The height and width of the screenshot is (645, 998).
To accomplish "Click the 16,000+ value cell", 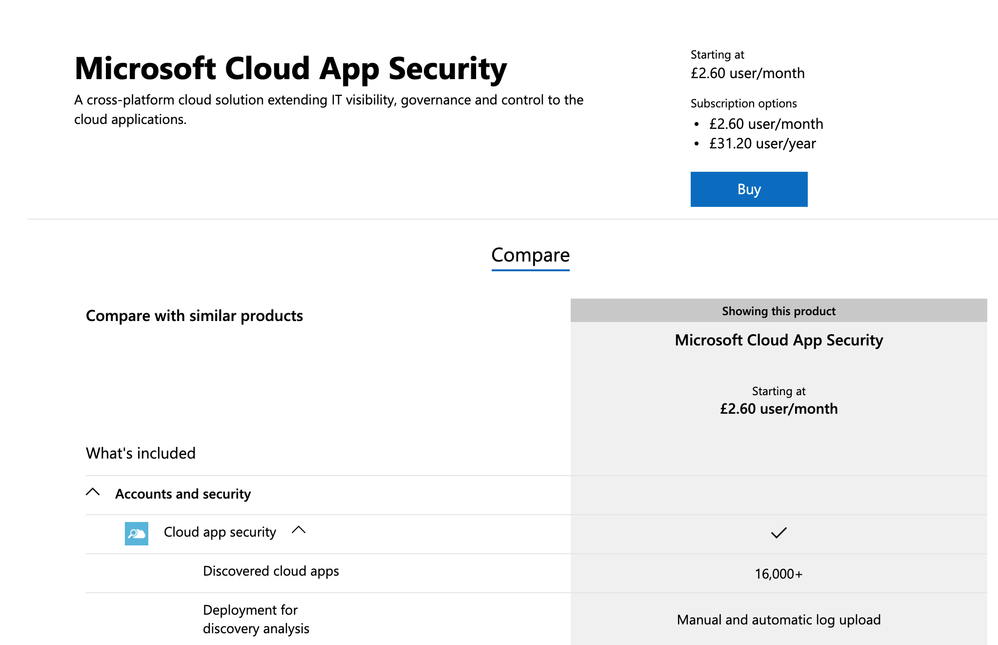I will [x=779, y=574].
